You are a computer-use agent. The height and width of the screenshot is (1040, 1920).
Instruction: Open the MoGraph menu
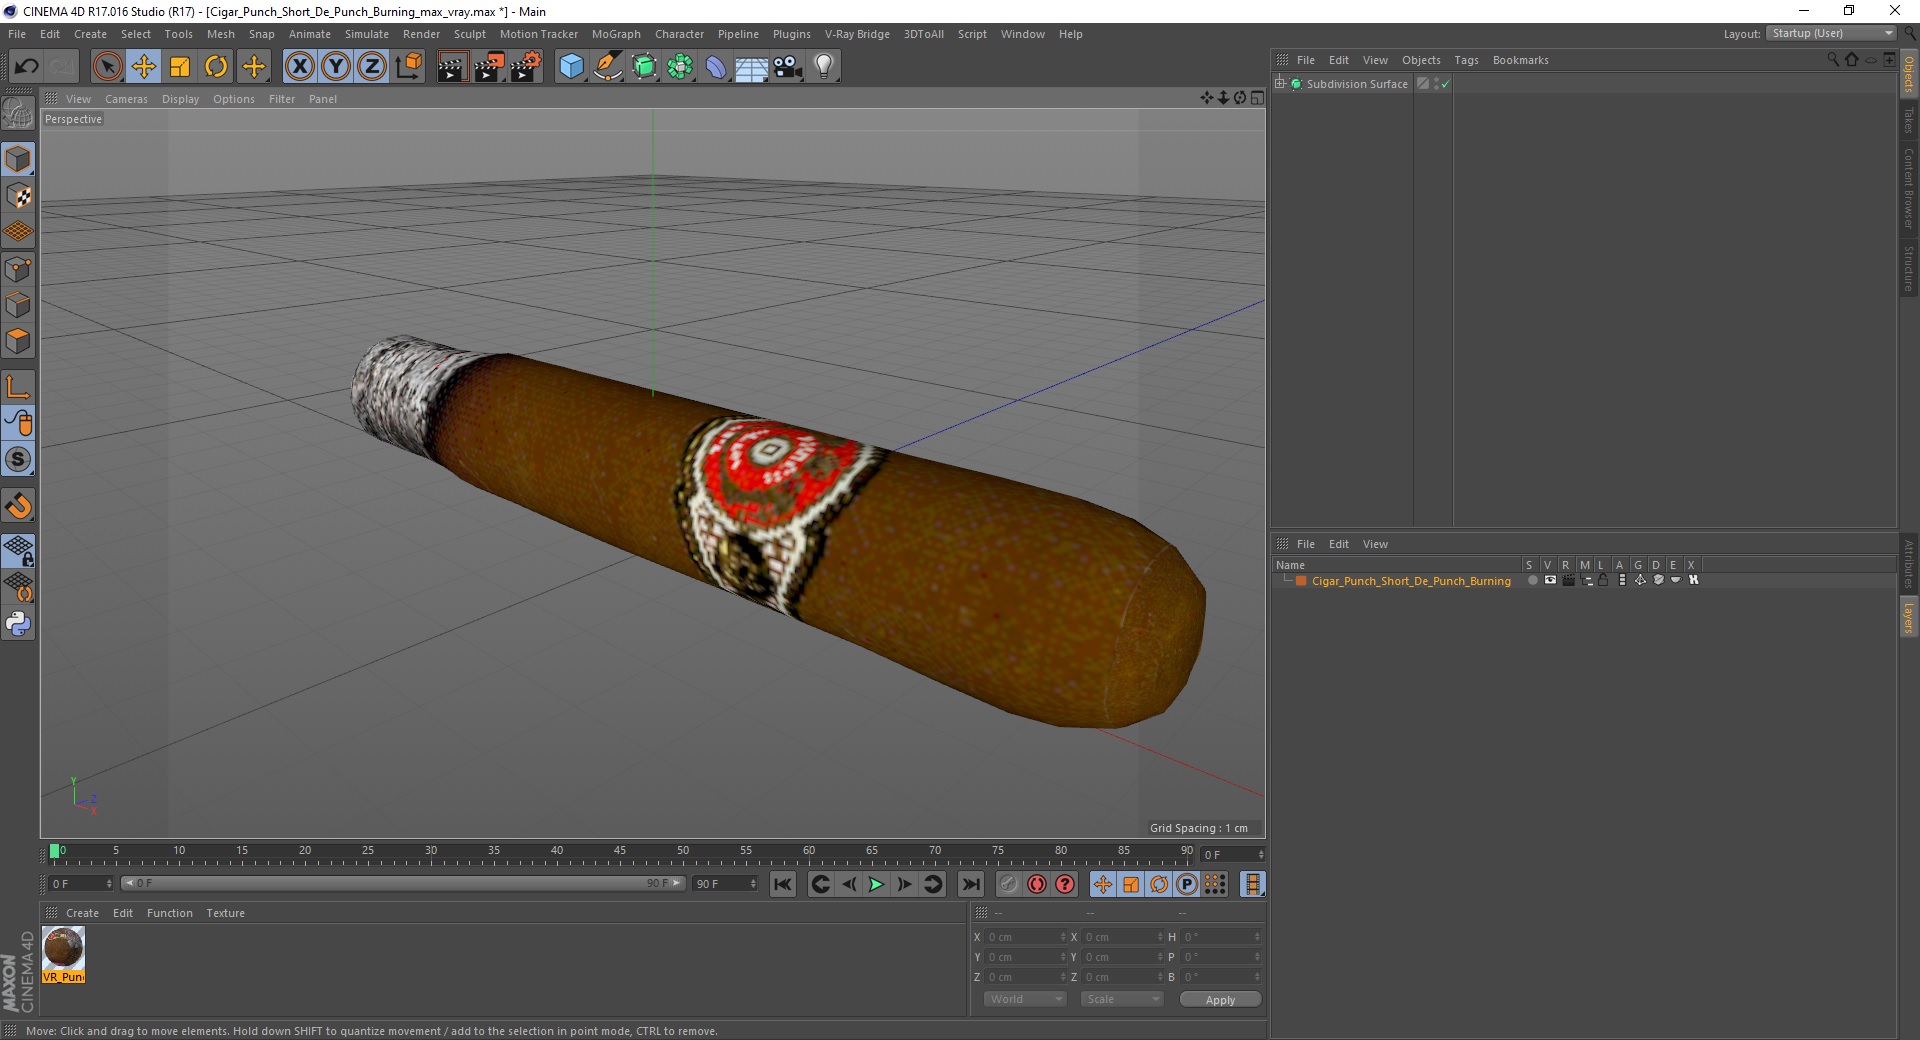tap(615, 34)
